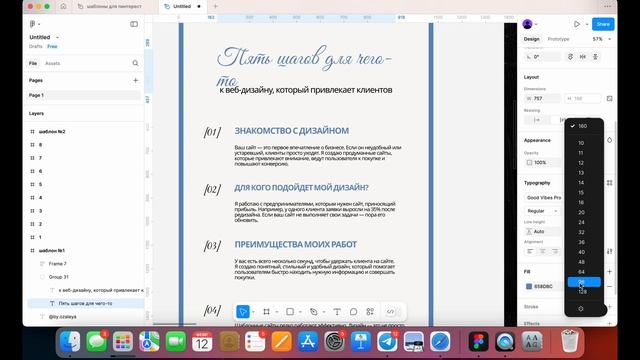Open the 57% zoom dropdown
The image size is (640, 360).
602,39
